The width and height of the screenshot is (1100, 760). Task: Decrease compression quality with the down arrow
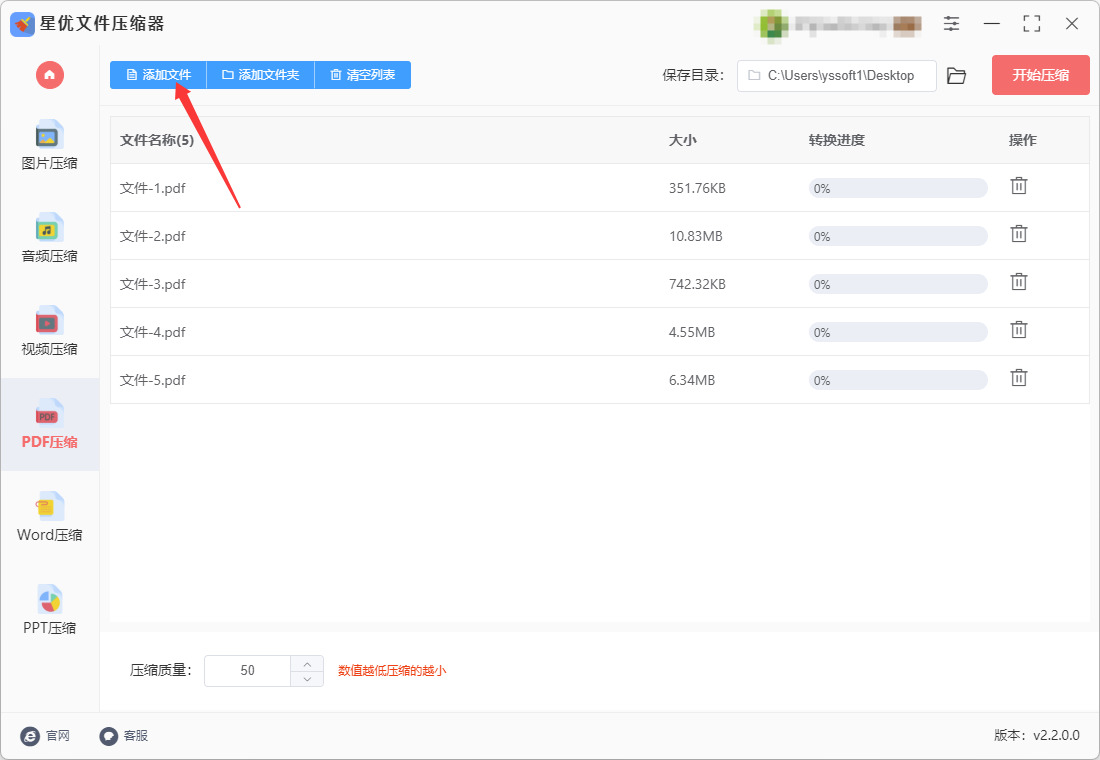tap(307, 679)
